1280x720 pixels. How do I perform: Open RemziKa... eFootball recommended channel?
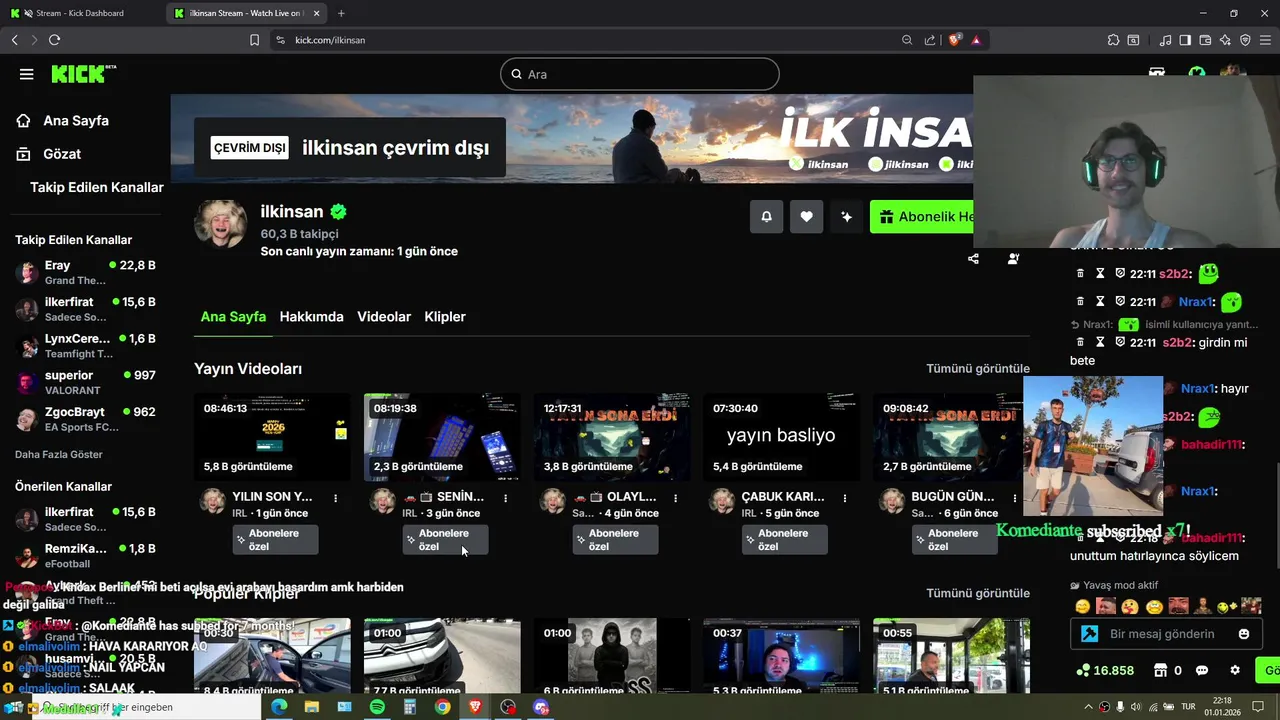(86, 556)
